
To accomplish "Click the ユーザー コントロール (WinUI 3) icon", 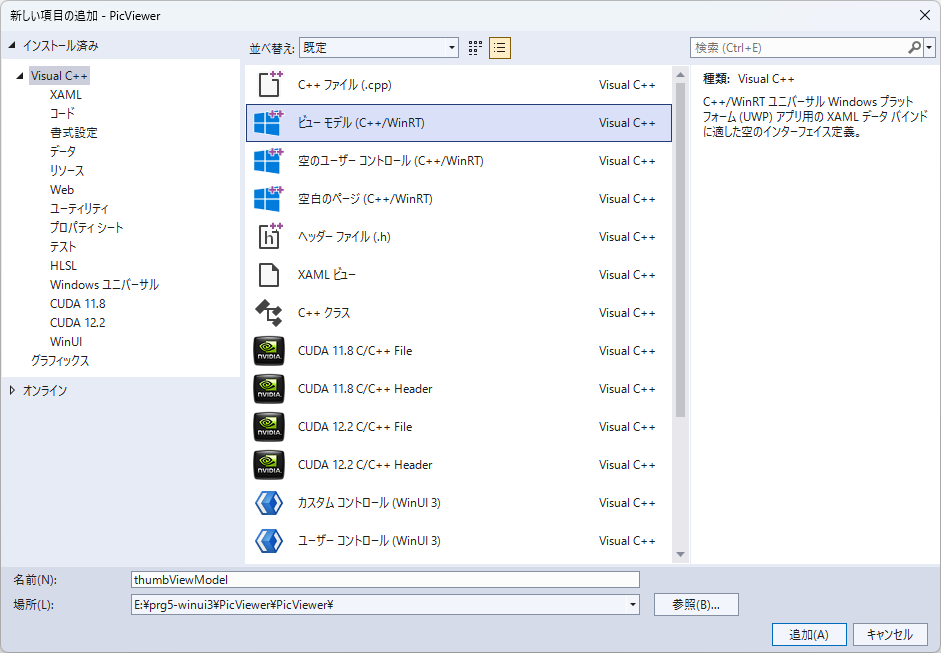I will click(269, 541).
